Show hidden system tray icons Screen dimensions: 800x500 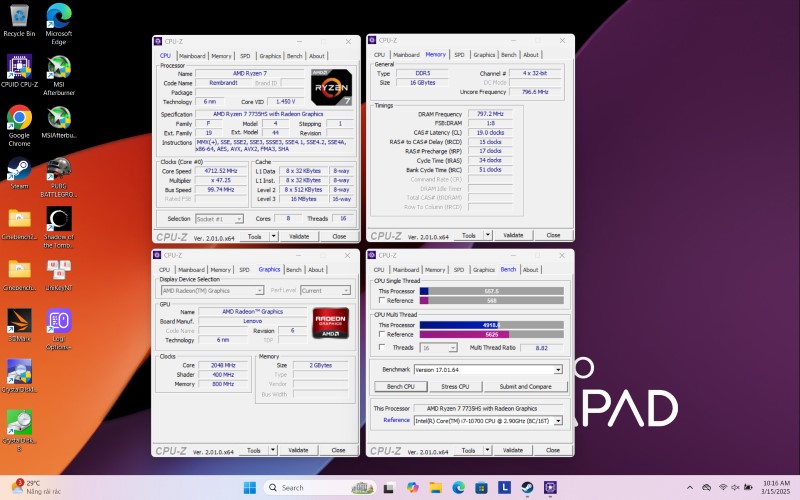(x=690, y=488)
